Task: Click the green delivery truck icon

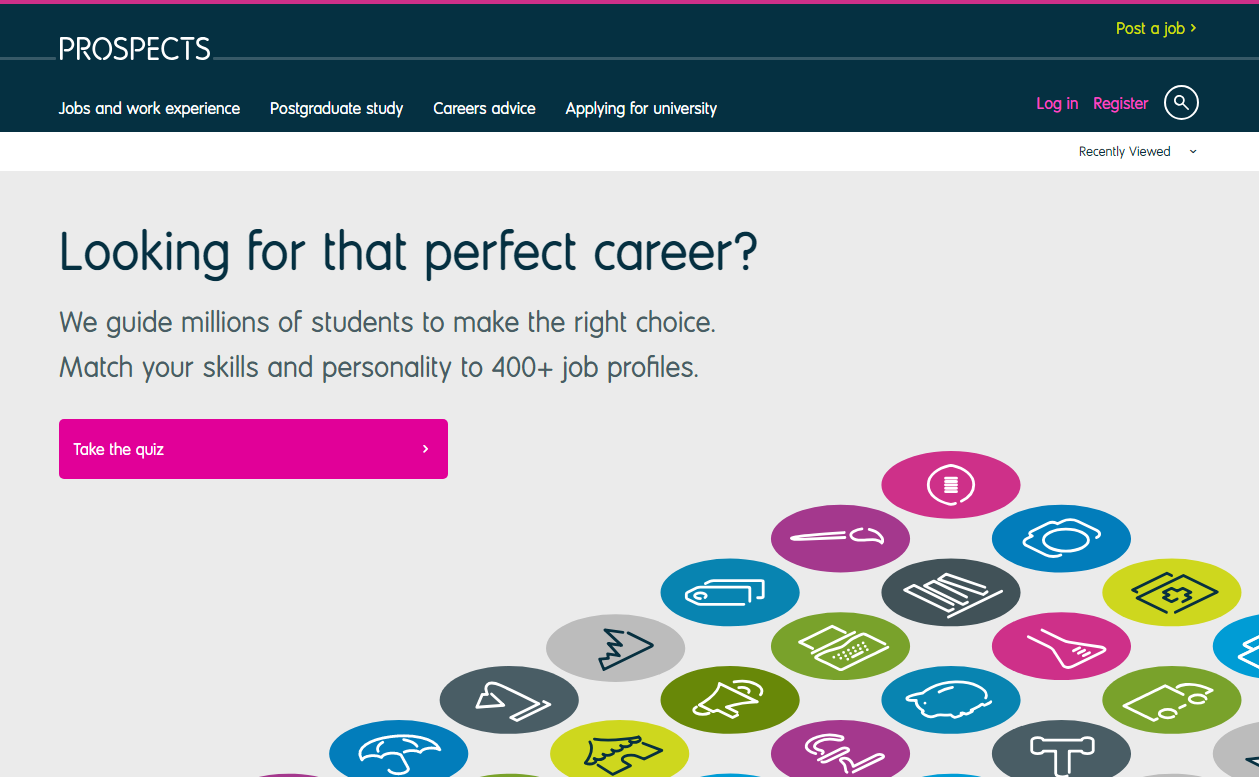Action: 1171,699
